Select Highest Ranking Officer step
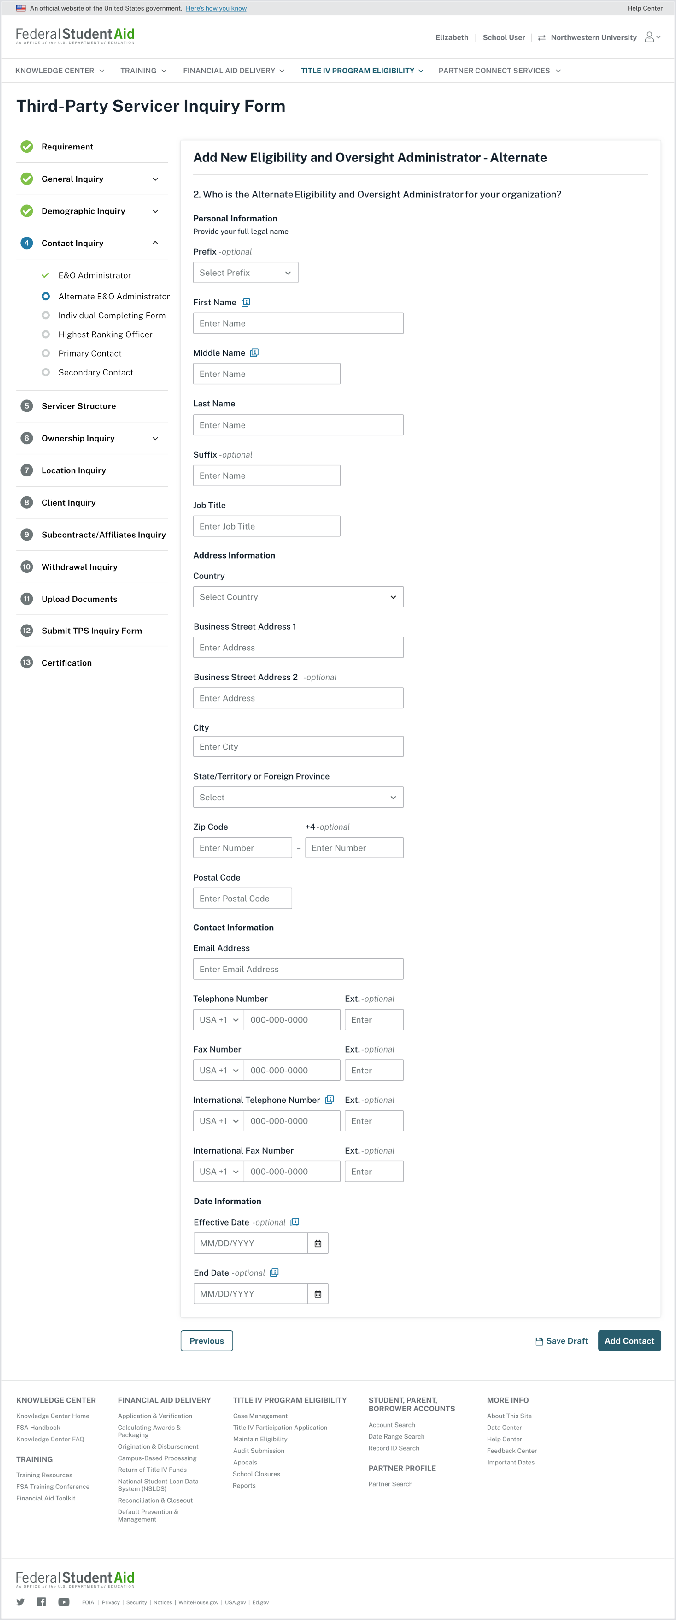This screenshot has height=1620, width=676. [105, 334]
